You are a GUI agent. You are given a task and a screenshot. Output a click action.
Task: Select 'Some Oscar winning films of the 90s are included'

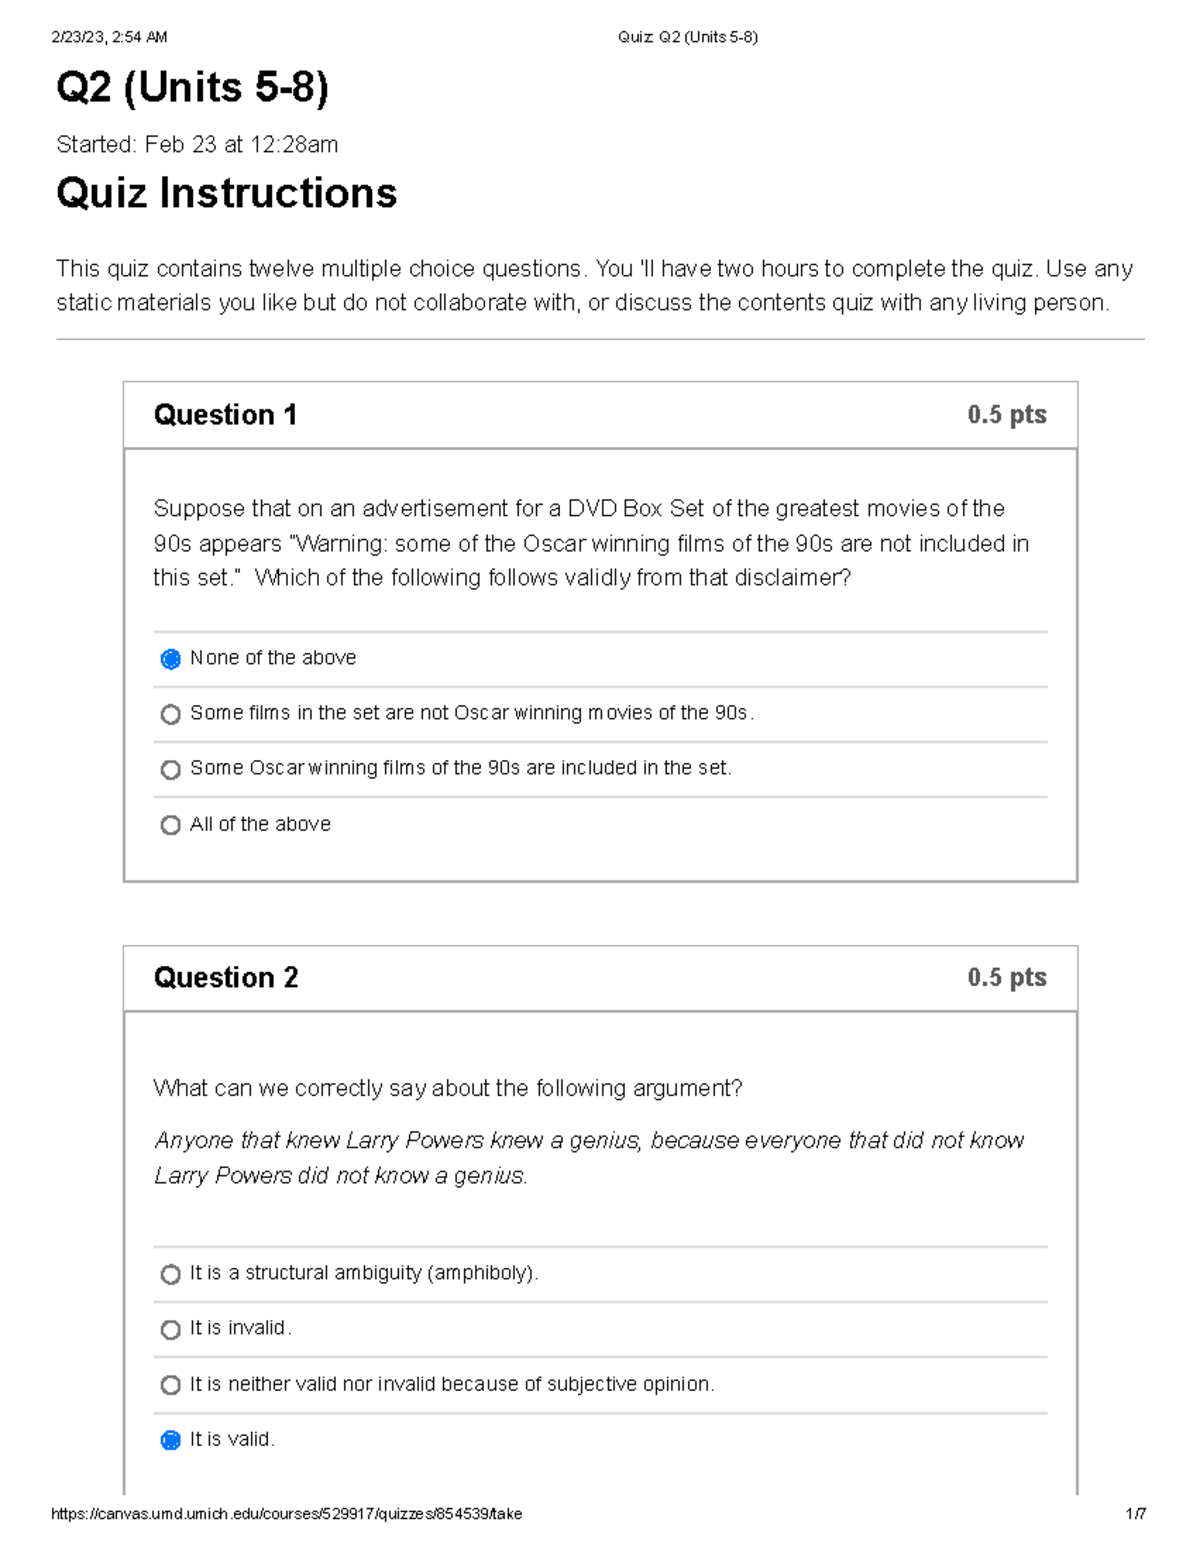click(170, 769)
